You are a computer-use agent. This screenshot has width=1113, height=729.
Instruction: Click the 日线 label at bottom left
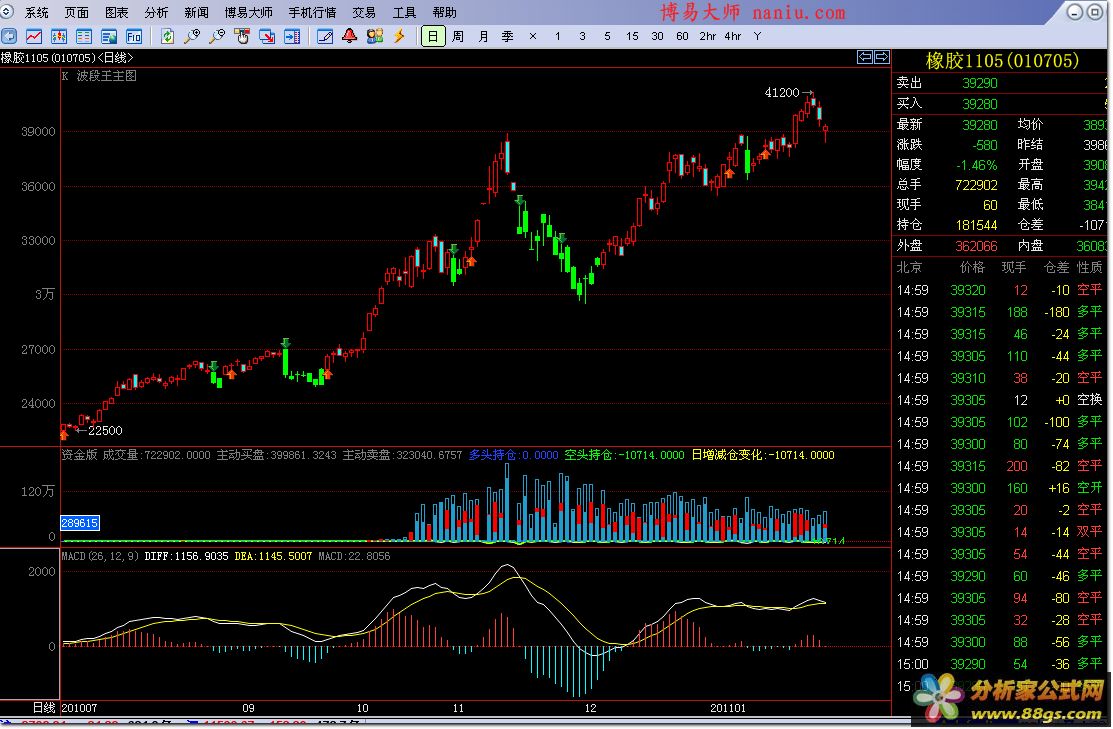pyautogui.click(x=44, y=707)
